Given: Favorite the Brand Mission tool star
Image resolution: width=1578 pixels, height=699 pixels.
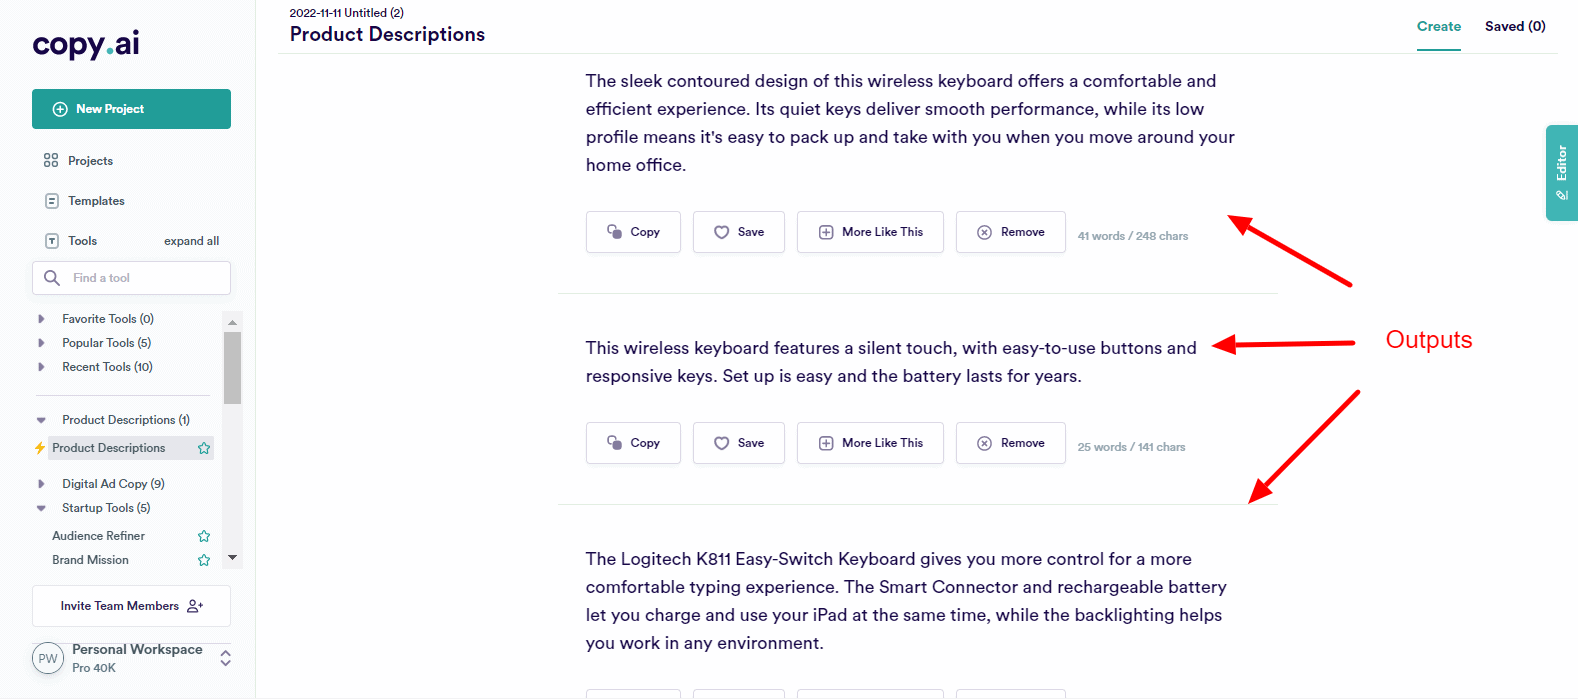Looking at the screenshot, I should point(204,560).
